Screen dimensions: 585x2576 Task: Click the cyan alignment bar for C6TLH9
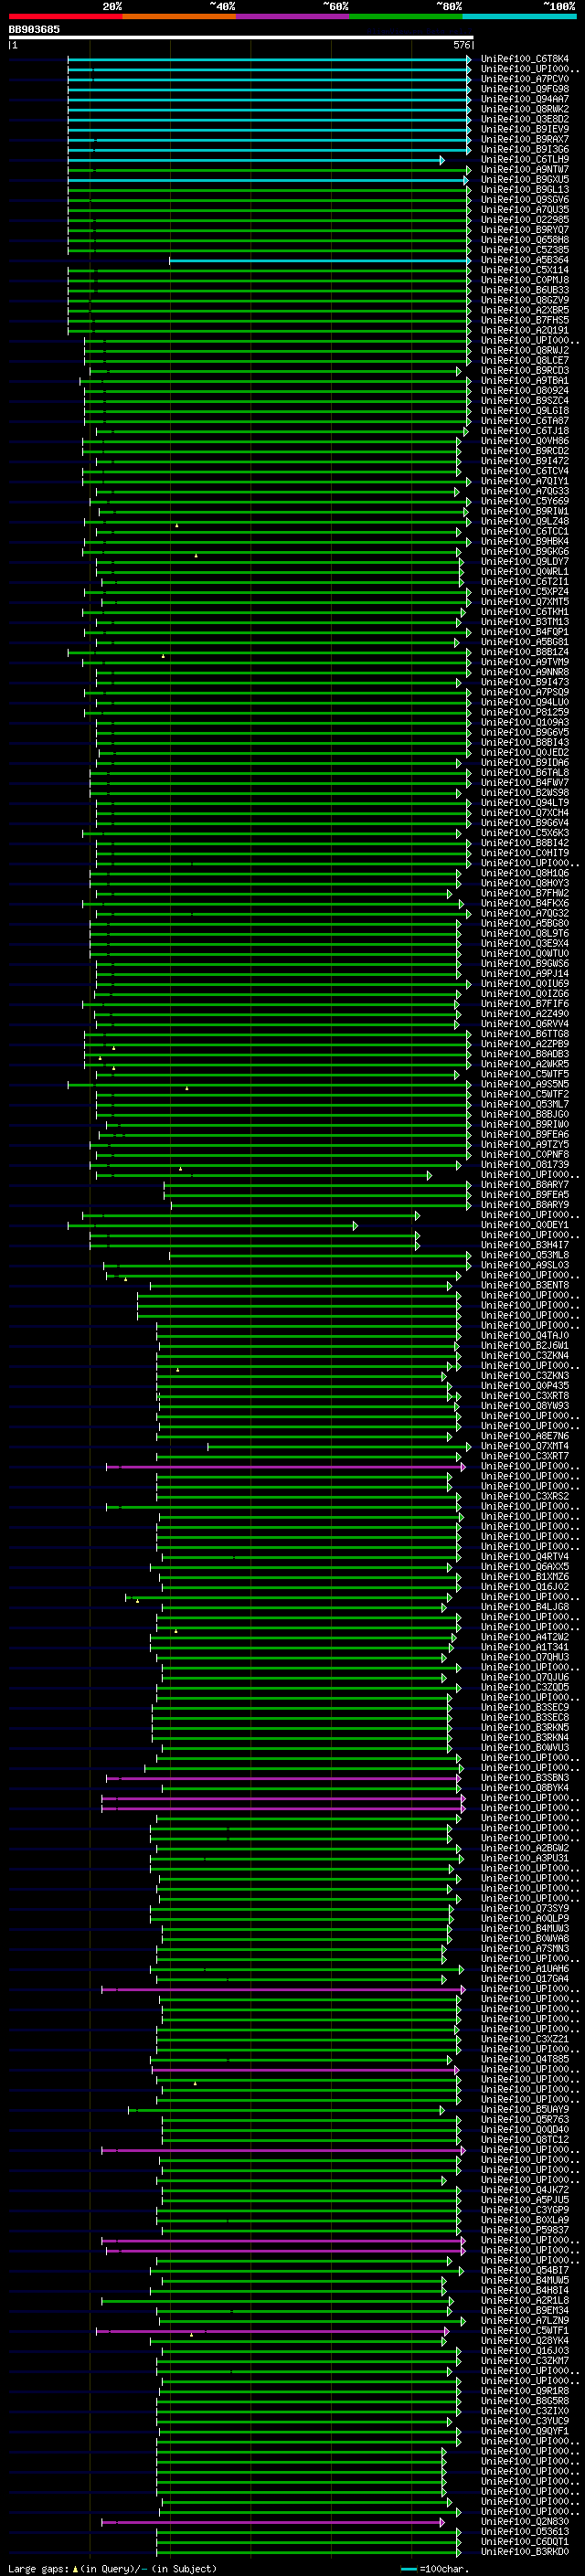[x=255, y=160]
